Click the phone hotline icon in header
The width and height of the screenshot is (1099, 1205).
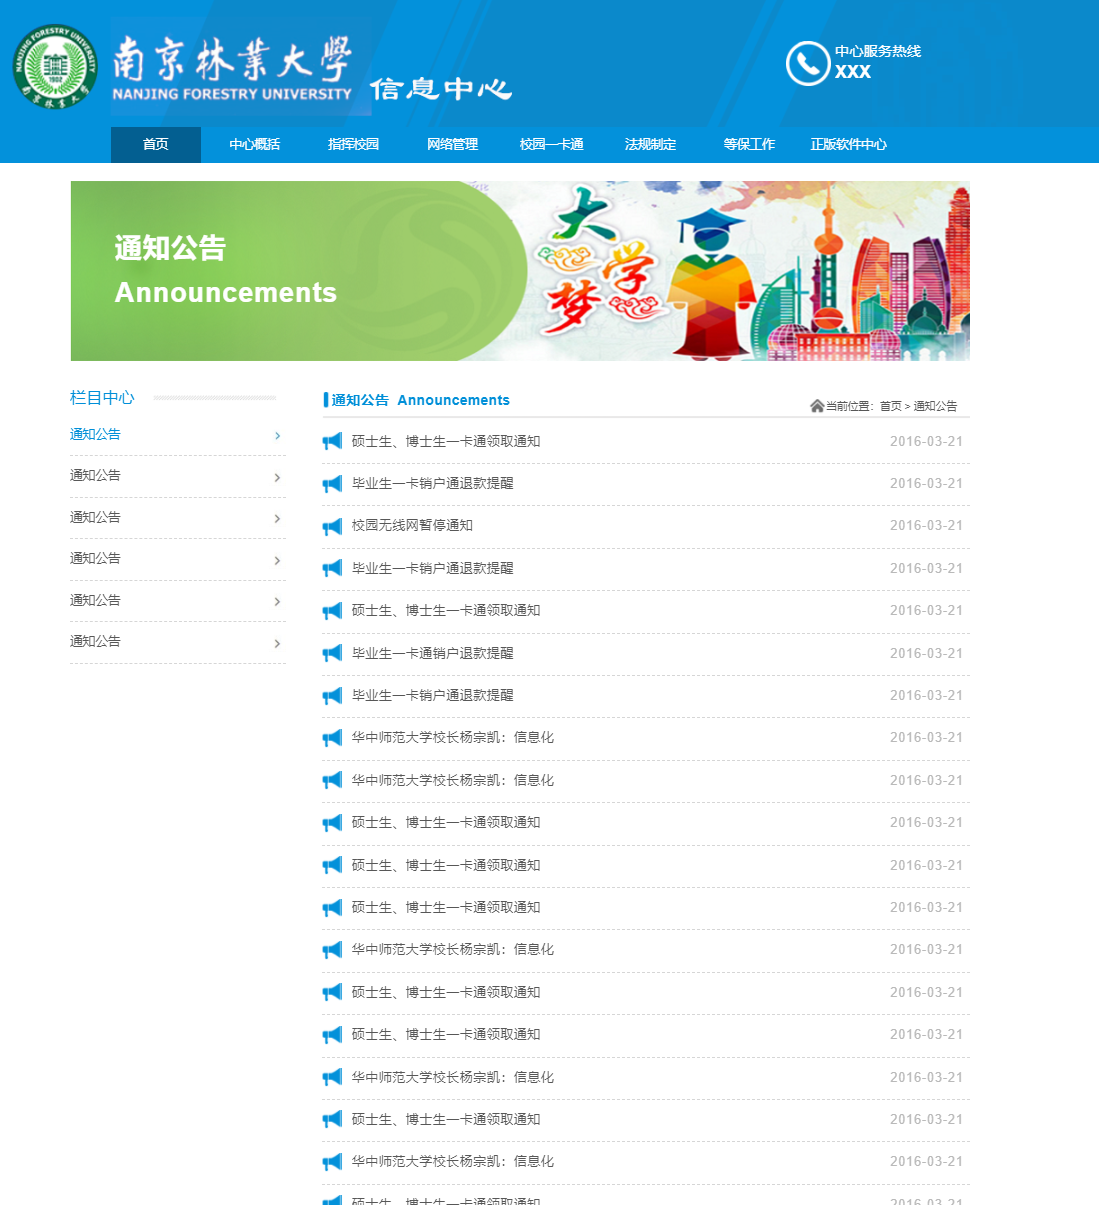(x=808, y=63)
